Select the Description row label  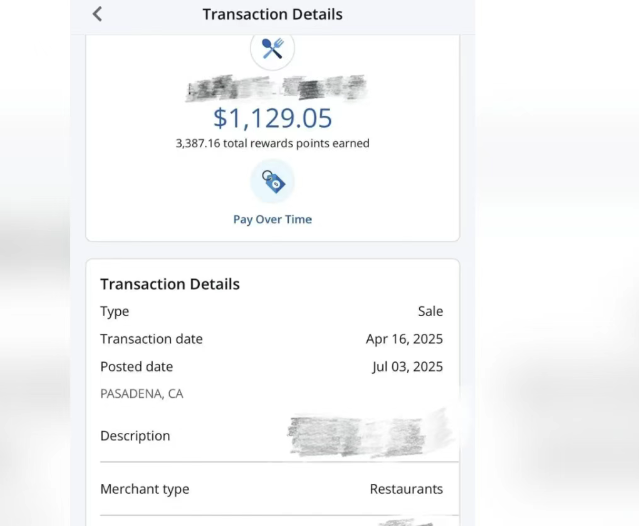tap(135, 436)
